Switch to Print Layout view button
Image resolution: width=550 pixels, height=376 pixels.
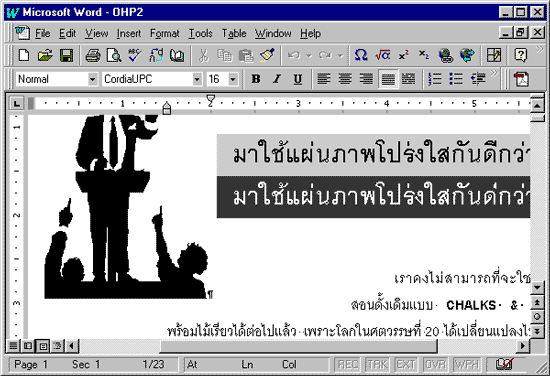click(43, 346)
